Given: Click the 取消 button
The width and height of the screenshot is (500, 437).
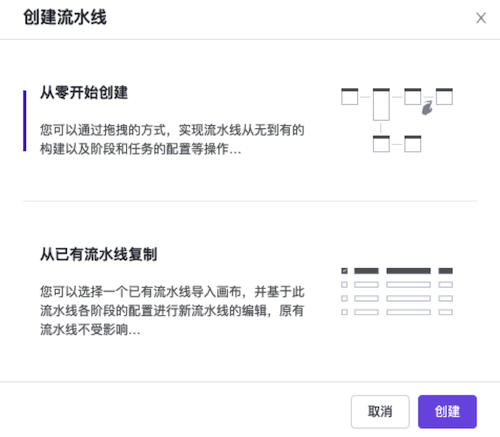Looking at the screenshot, I should pyautogui.click(x=380, y=411).
